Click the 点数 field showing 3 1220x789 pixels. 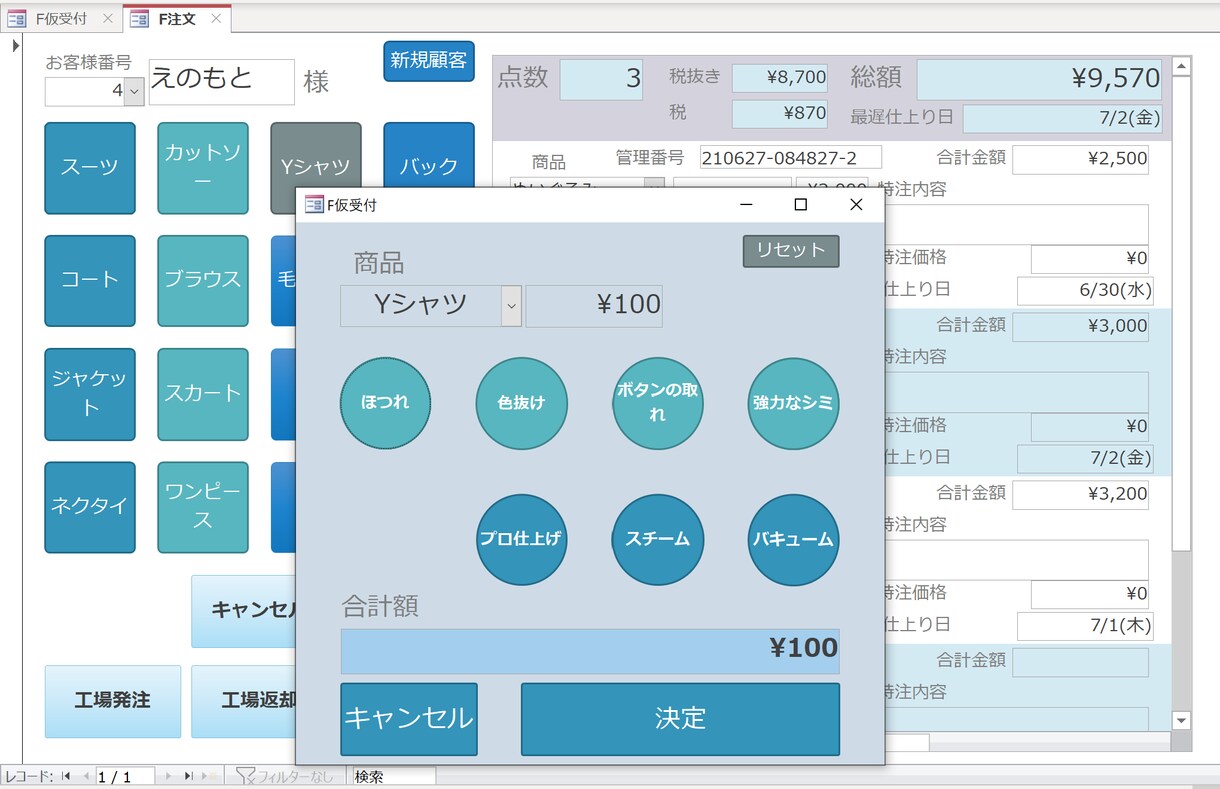click(601, 80)
